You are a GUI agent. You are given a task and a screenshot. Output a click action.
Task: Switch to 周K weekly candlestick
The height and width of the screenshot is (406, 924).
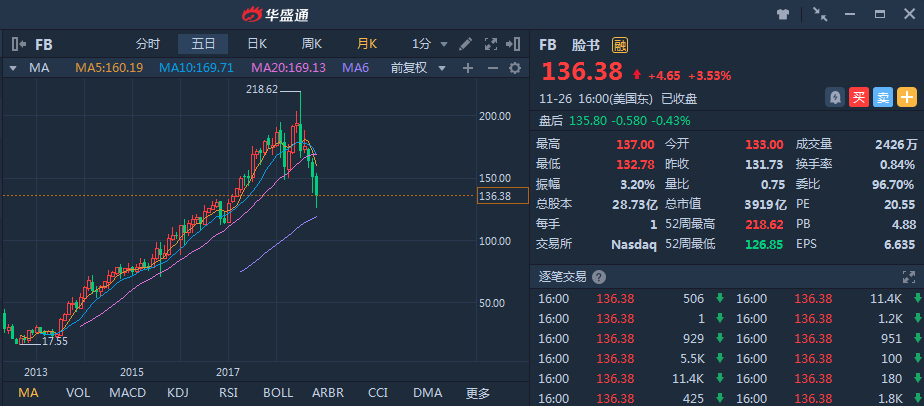312,44
